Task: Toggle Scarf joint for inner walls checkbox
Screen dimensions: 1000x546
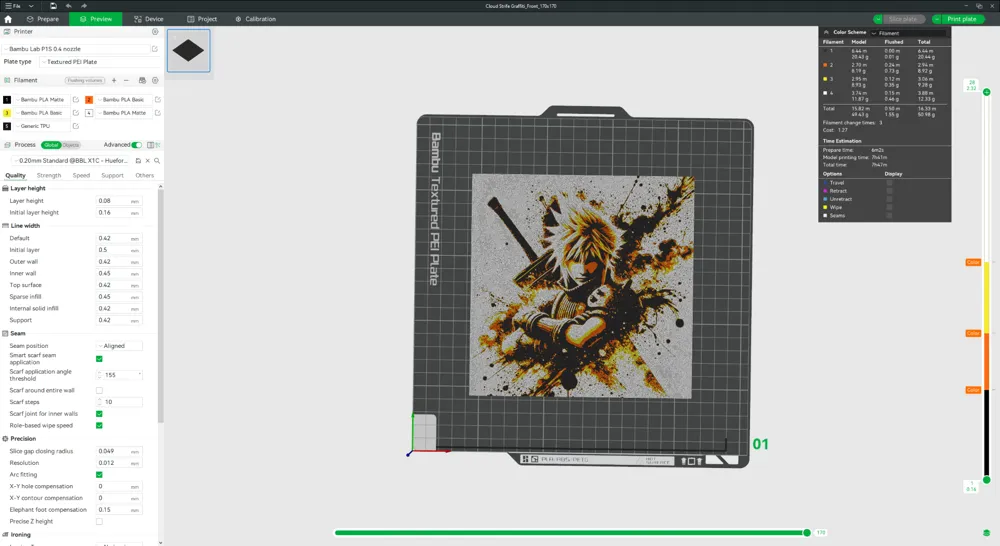Action: [99, 414]
